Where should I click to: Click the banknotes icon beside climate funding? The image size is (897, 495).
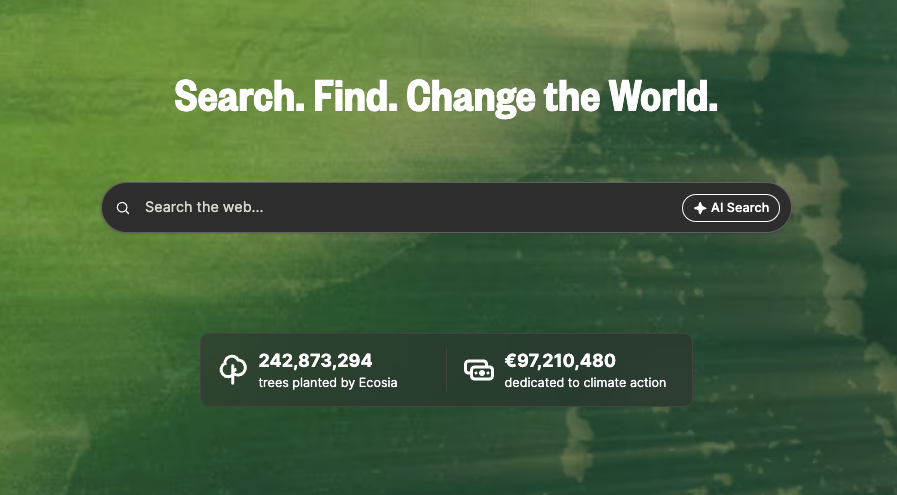click(479, 370)
